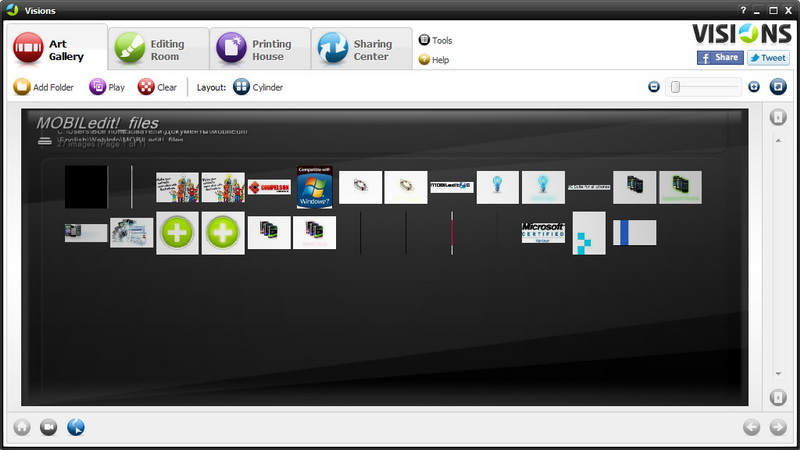Viewport: 800px width, 450px height.
Task: Toggle full screen view icon
Action: (778, 87)
